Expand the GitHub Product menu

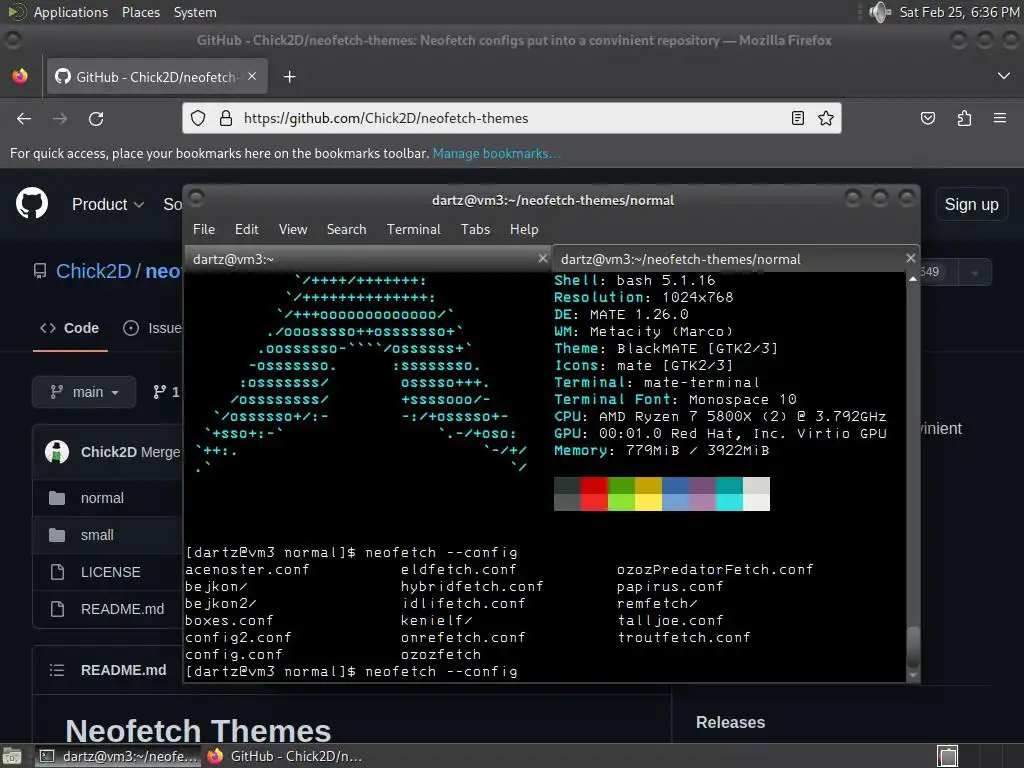tap(108, 204)
